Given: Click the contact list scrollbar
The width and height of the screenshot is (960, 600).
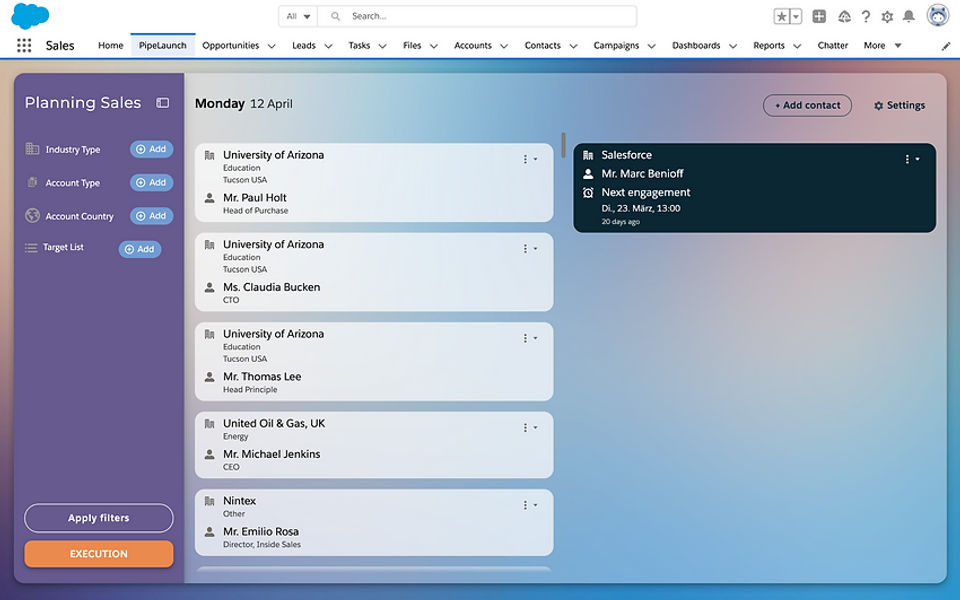Looking at the screenshot, I should pyautogui.click(x=563, y=146).
